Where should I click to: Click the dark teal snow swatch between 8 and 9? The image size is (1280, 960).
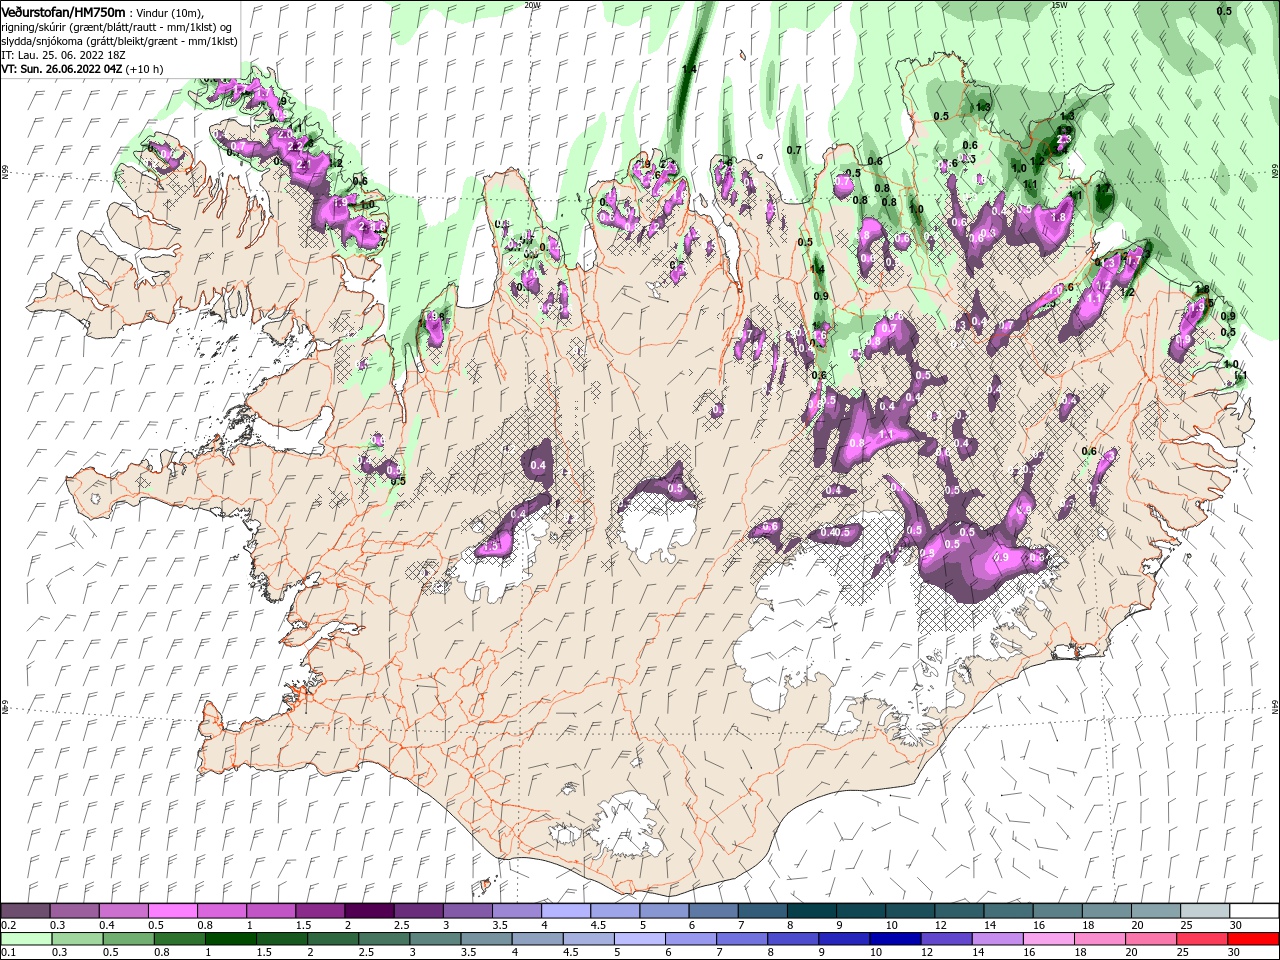[x=810, y=911]
